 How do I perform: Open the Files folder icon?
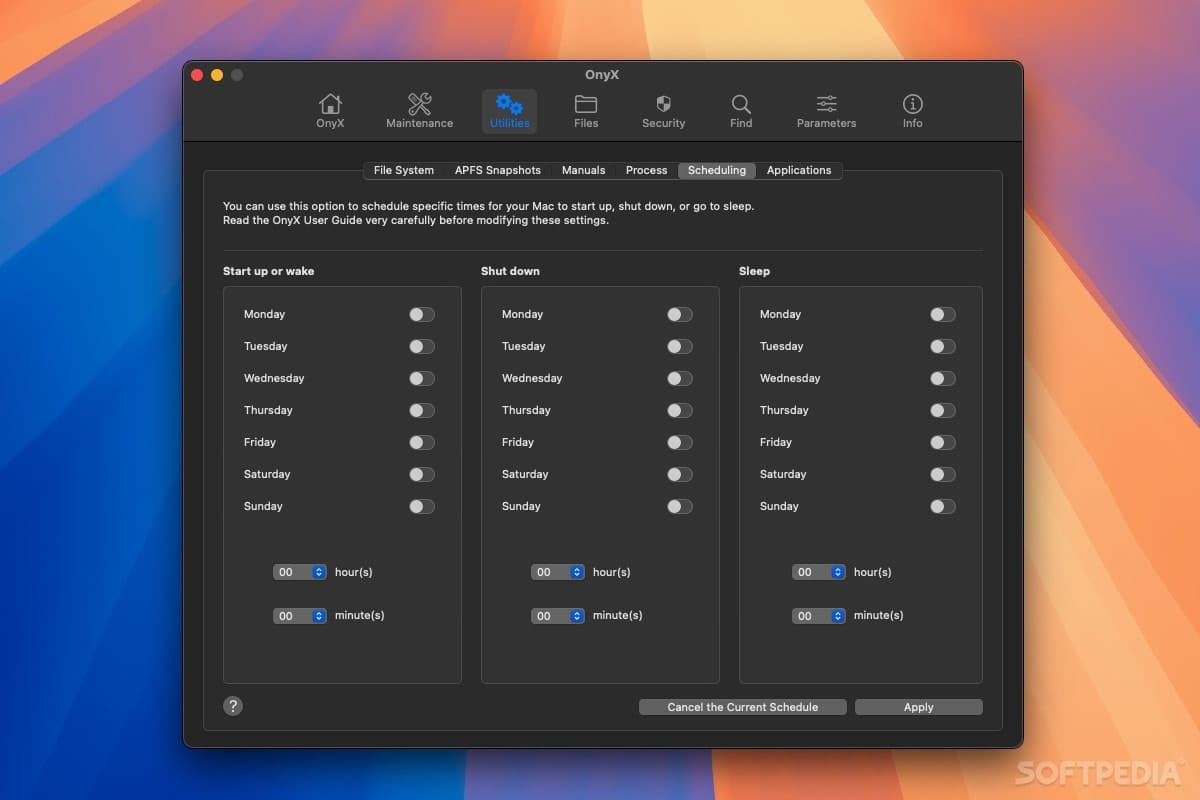(586, 110)
